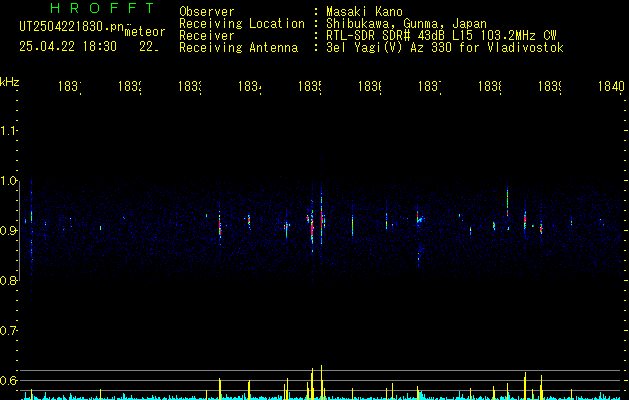Click the 0.8 kHz axis label
Viewport: 629px width, 400px height.
8,280
